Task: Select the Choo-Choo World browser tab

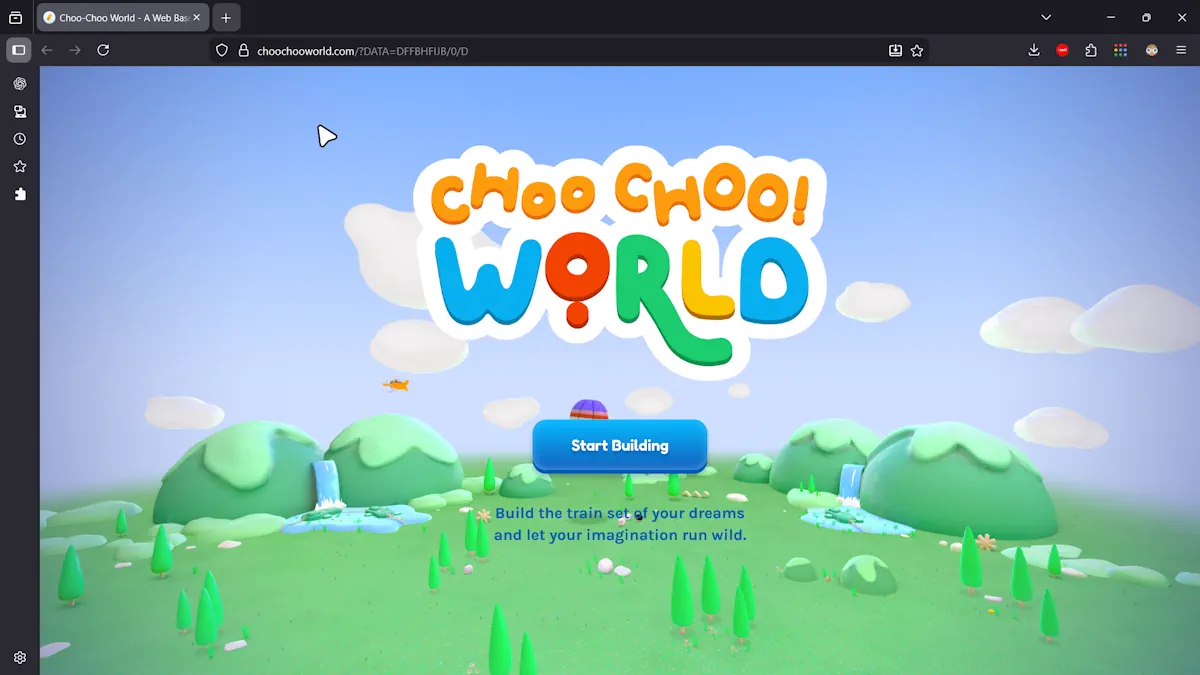Action: pyautogui.click(x=115, y=17)
